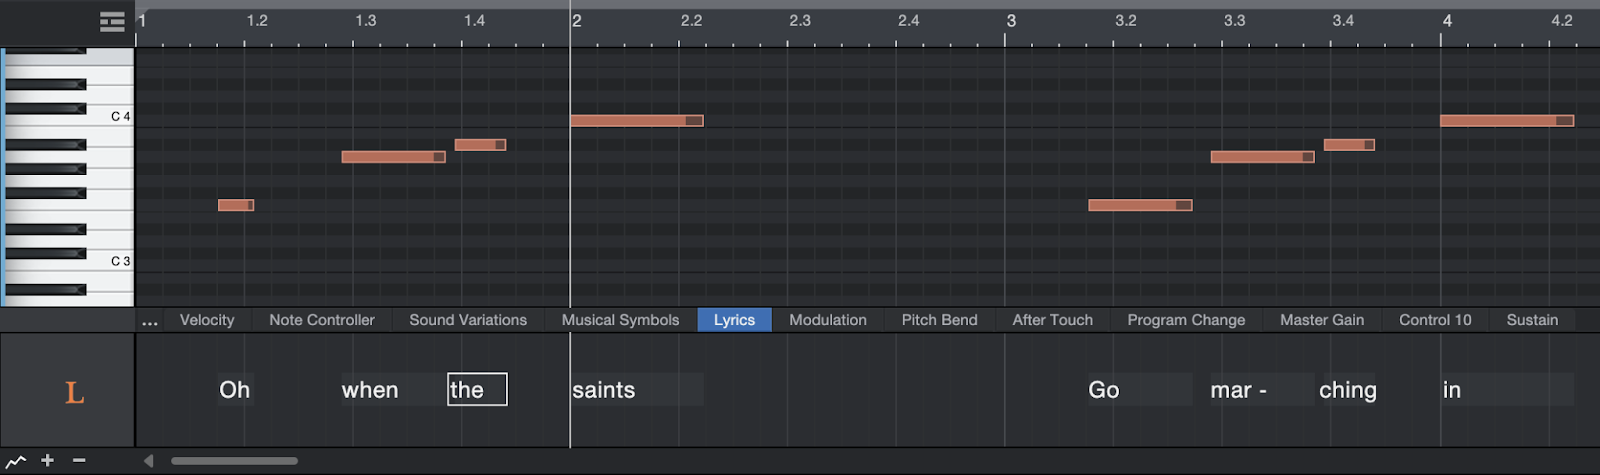Screen dimensions: 1600x475
Task: Open the Pitch Bend tab
Action: [940, 320]
